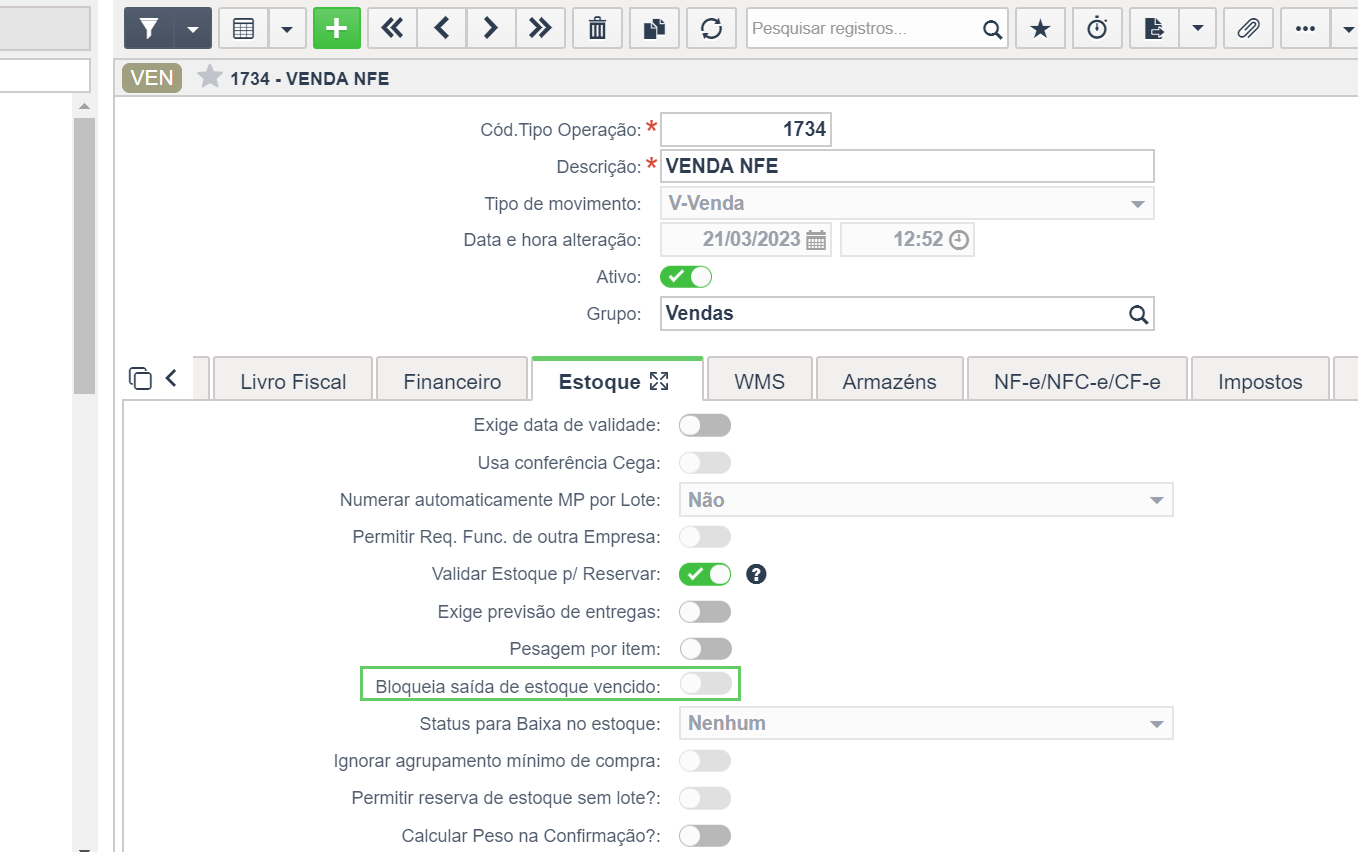Open the stopwatch timer button

point(1097,28)
